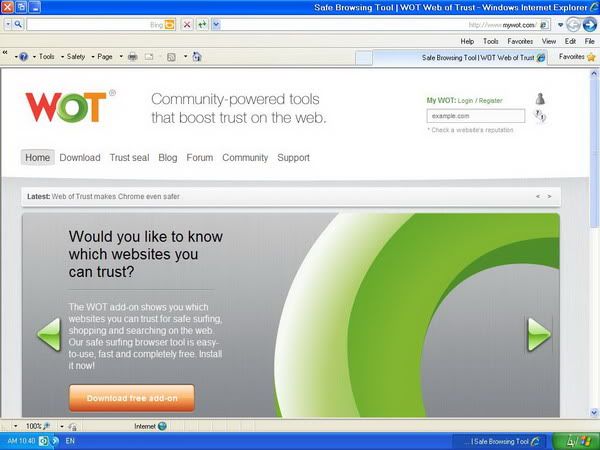Screen dimensions: 600x450
Task: Click the scroll up arrow
Action: 594,73
